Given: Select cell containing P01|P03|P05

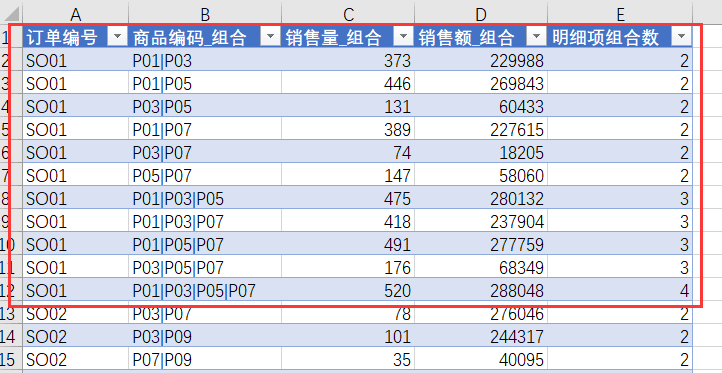Looking at the screenshot, I should (x=205, y=198).
